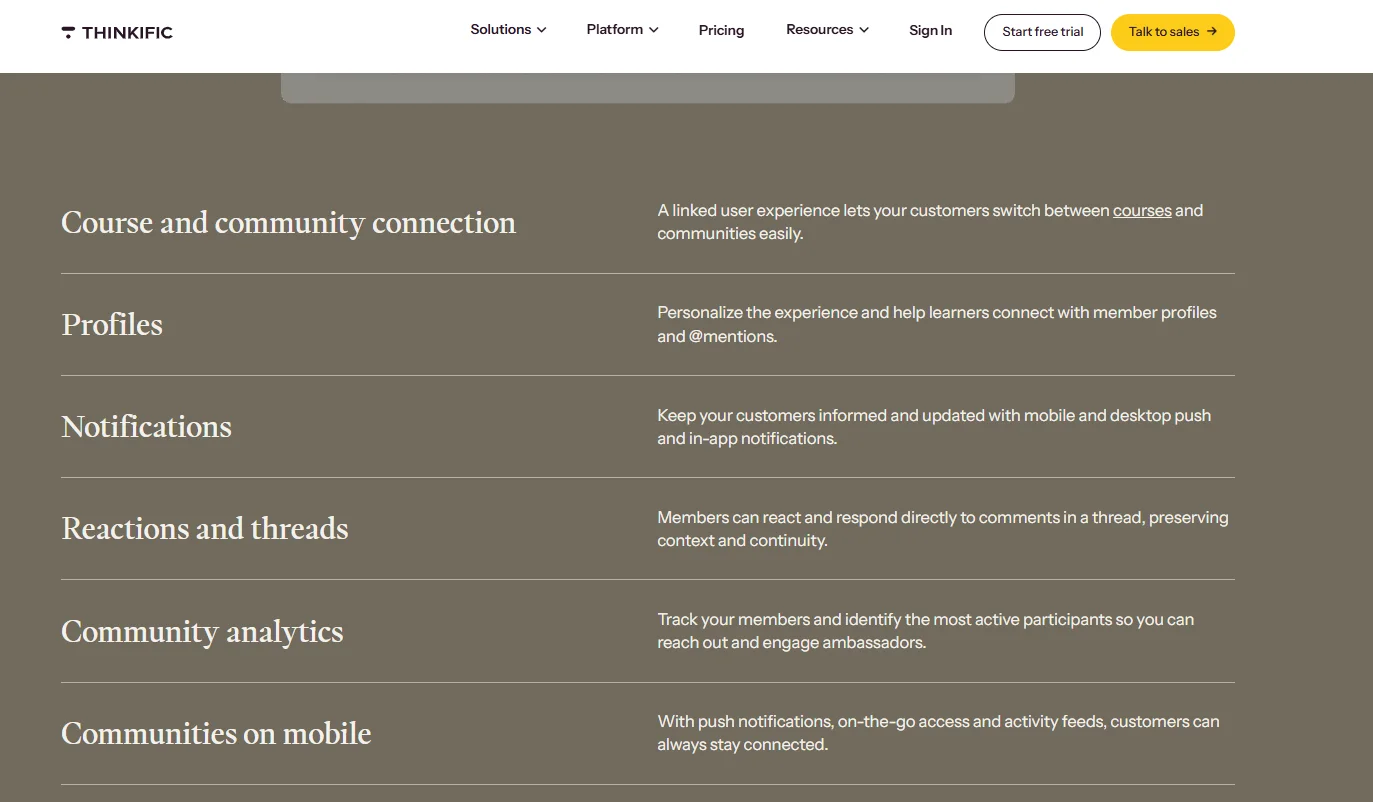Select the Profiles feature row

coord(111,324)
